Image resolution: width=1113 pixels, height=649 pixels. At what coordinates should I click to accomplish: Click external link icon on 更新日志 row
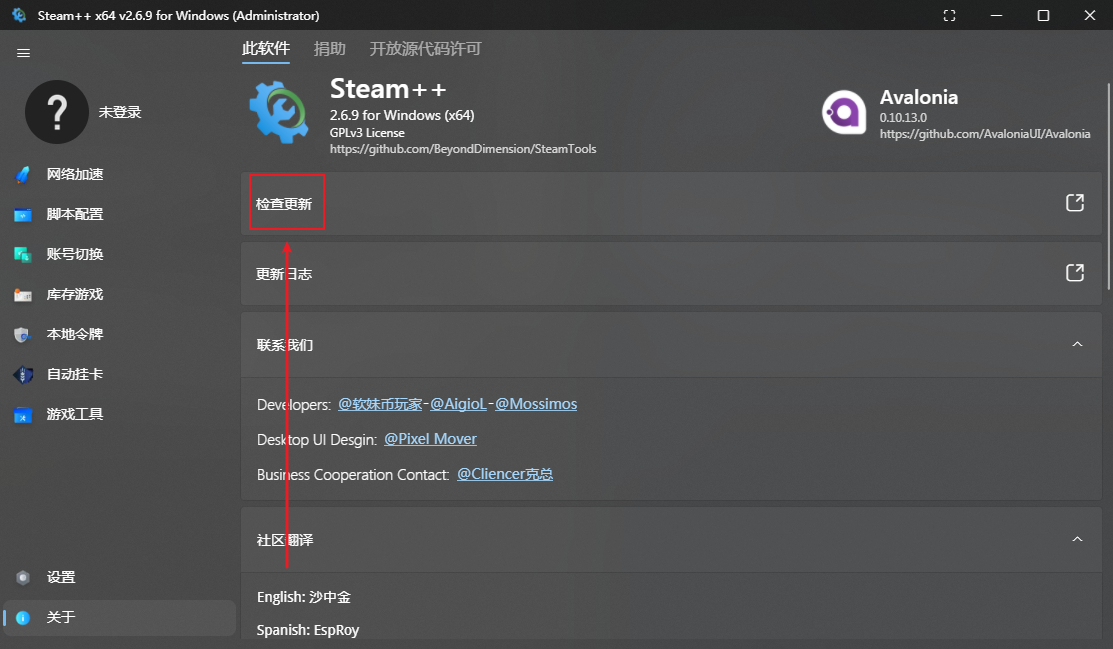[1075, 273]
